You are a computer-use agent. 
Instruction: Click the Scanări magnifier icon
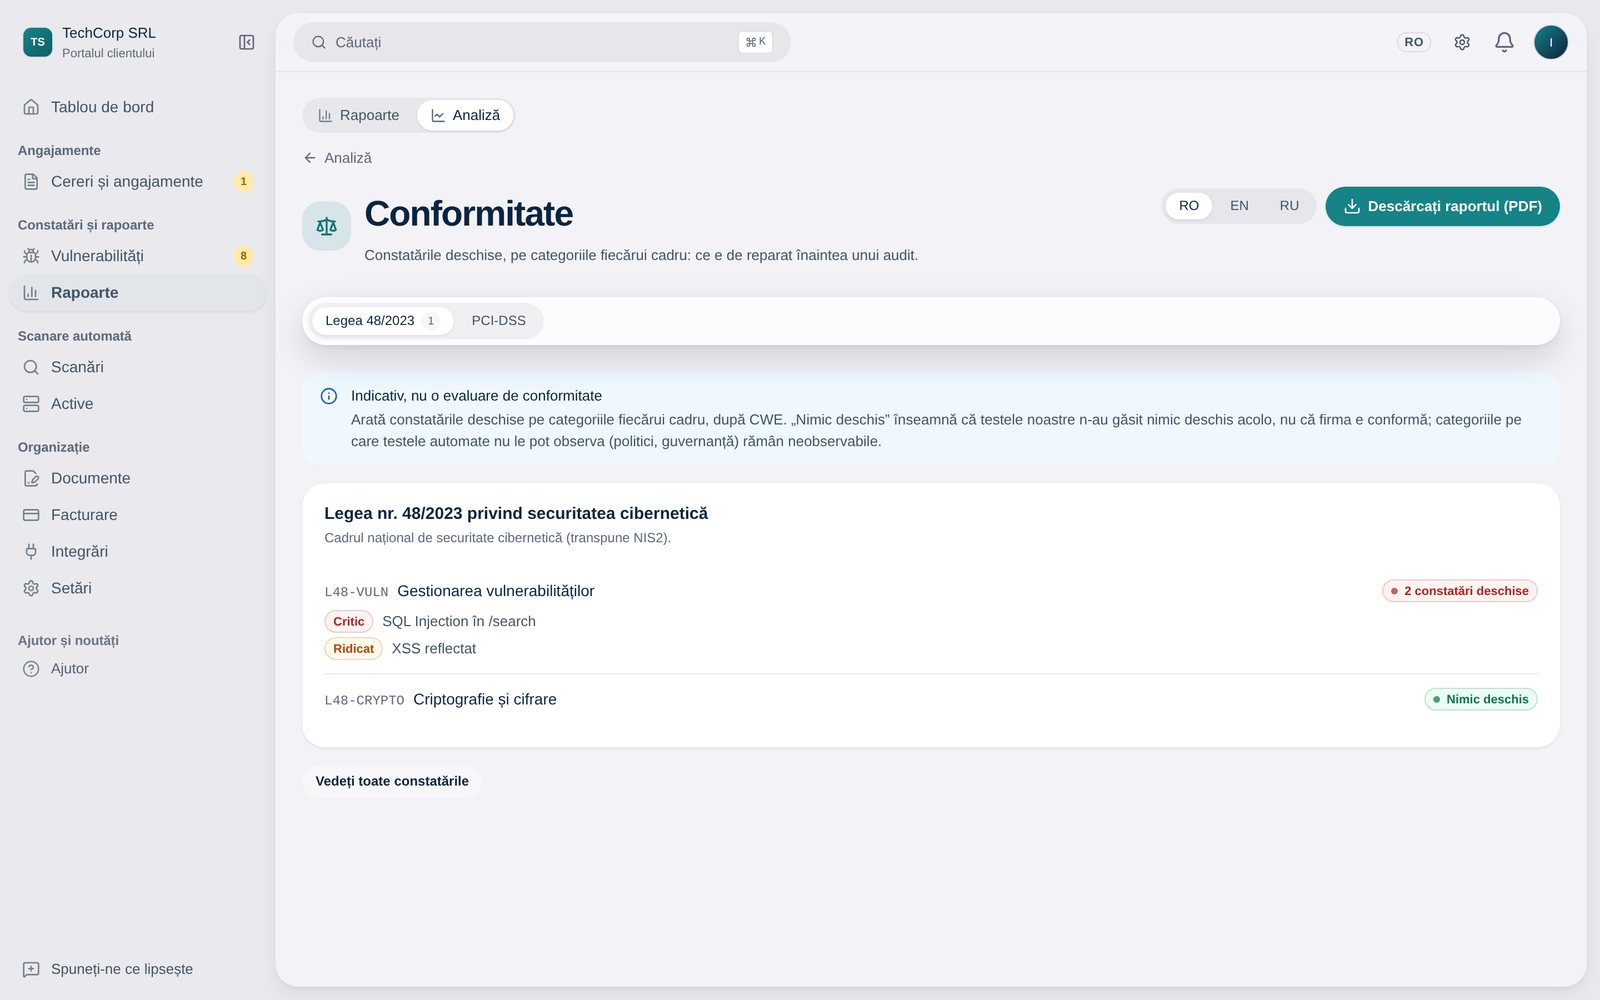point(31,367)
